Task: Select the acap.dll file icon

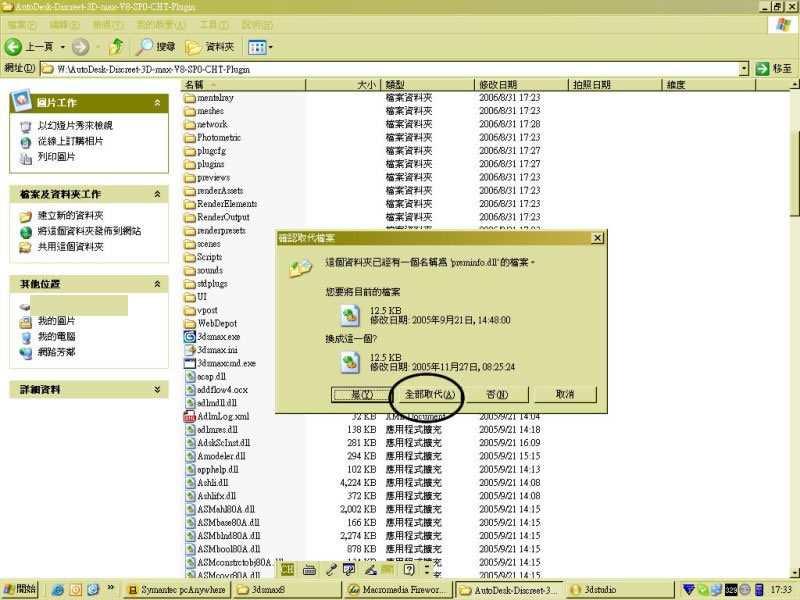Action: (190, 377)
